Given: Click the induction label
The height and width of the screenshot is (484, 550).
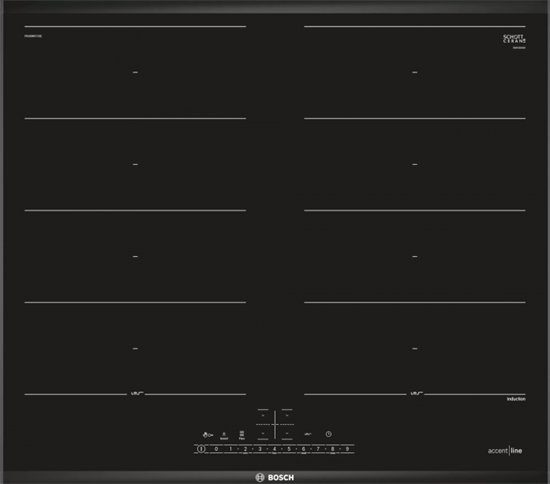Looking at the screenshot, I should tap(516, 399).
